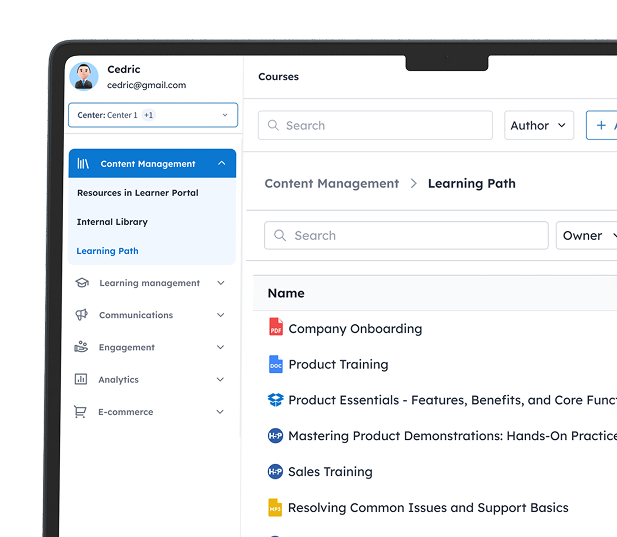
Task: Click the Dropbox icon for Product Essentials
Action: 275,400
